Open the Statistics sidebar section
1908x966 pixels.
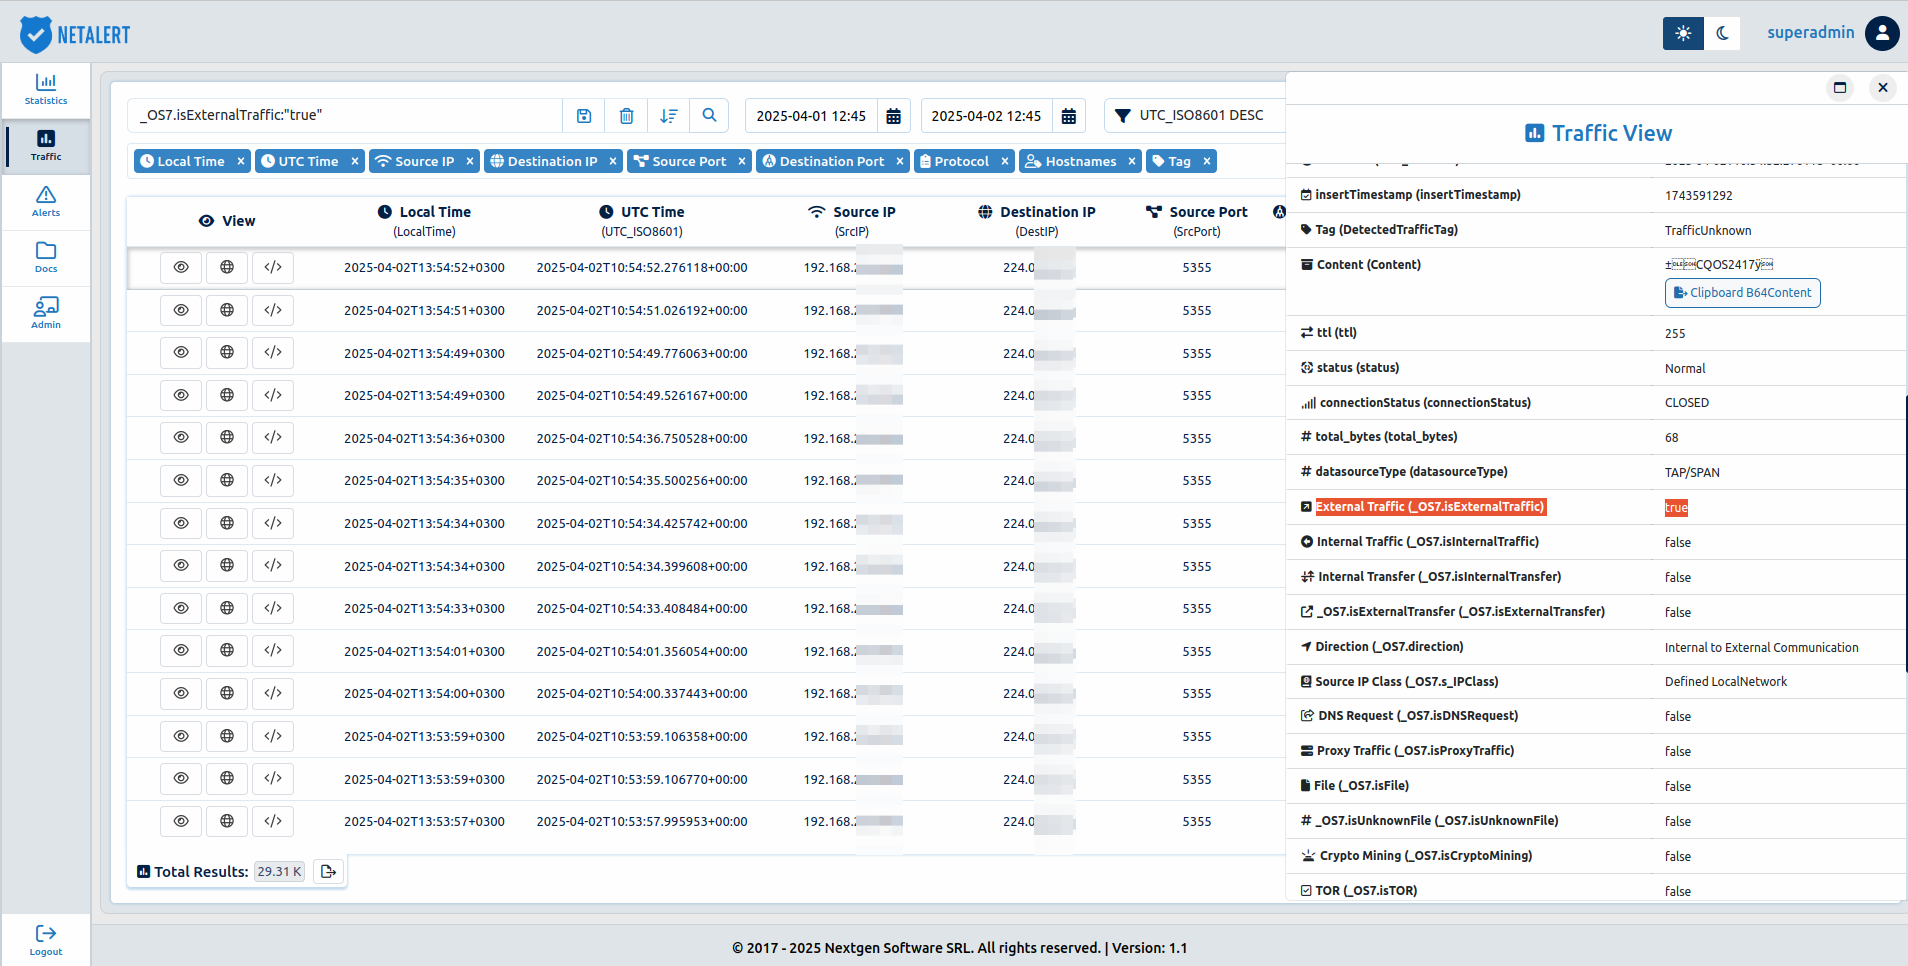tap(46, 89)
